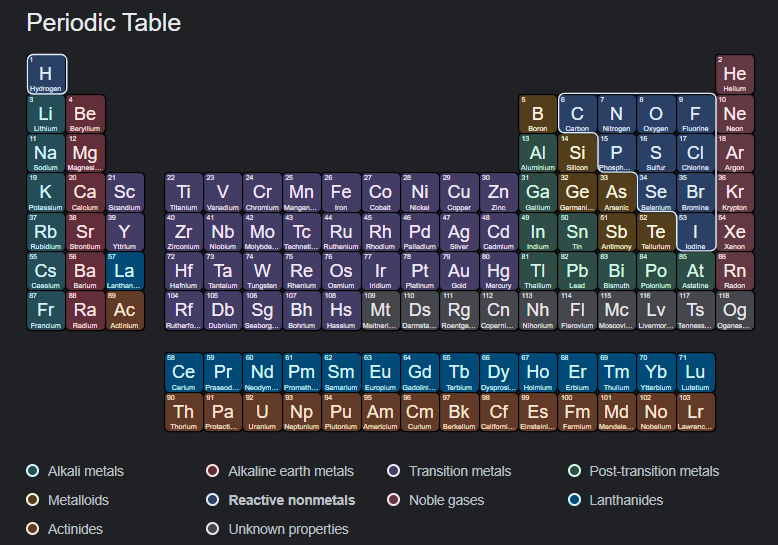778x545 pixels.
Task: Select the Noble gases legend option
Action: click(446, 500)
